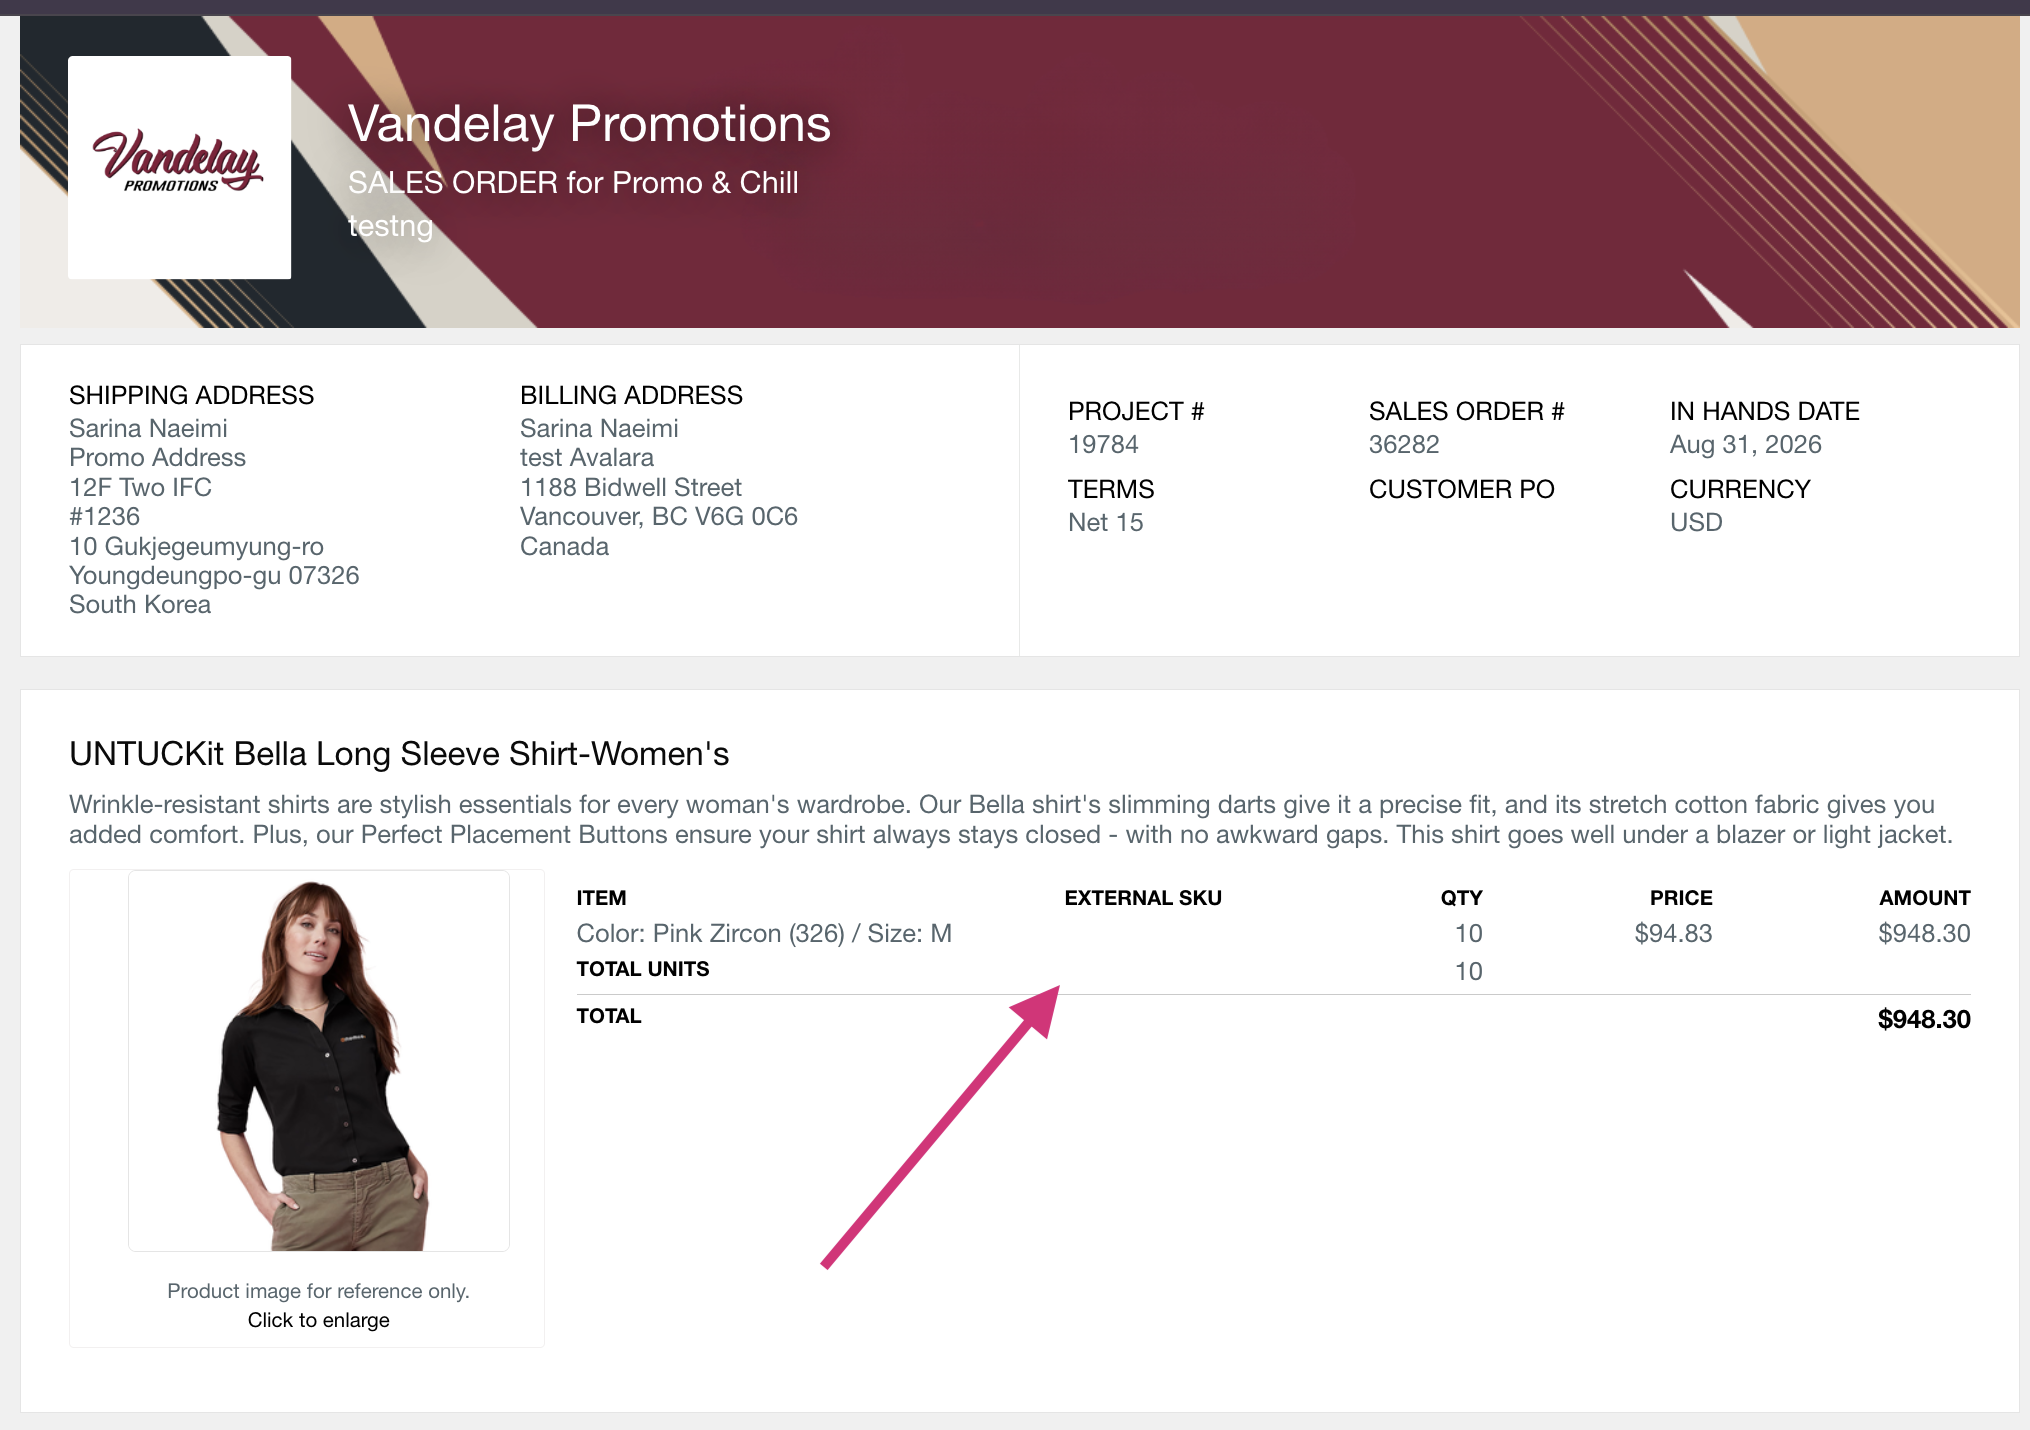The height and width of the screenshot is (1430, 2030).
Task: Click the QTY column header
Action: (1461, 898)
